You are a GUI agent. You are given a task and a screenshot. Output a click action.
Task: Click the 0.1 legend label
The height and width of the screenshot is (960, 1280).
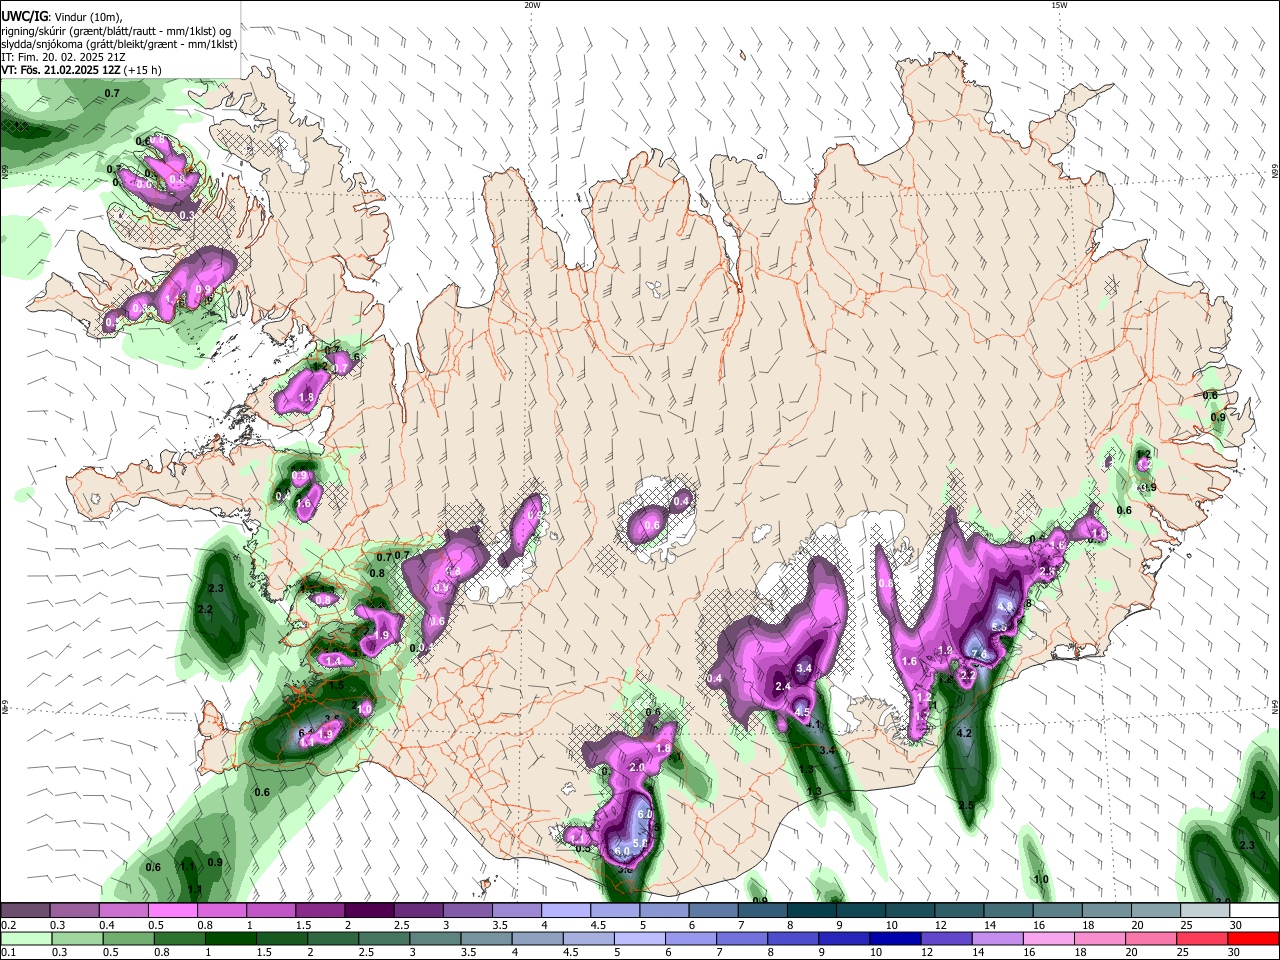pos(8,953)
